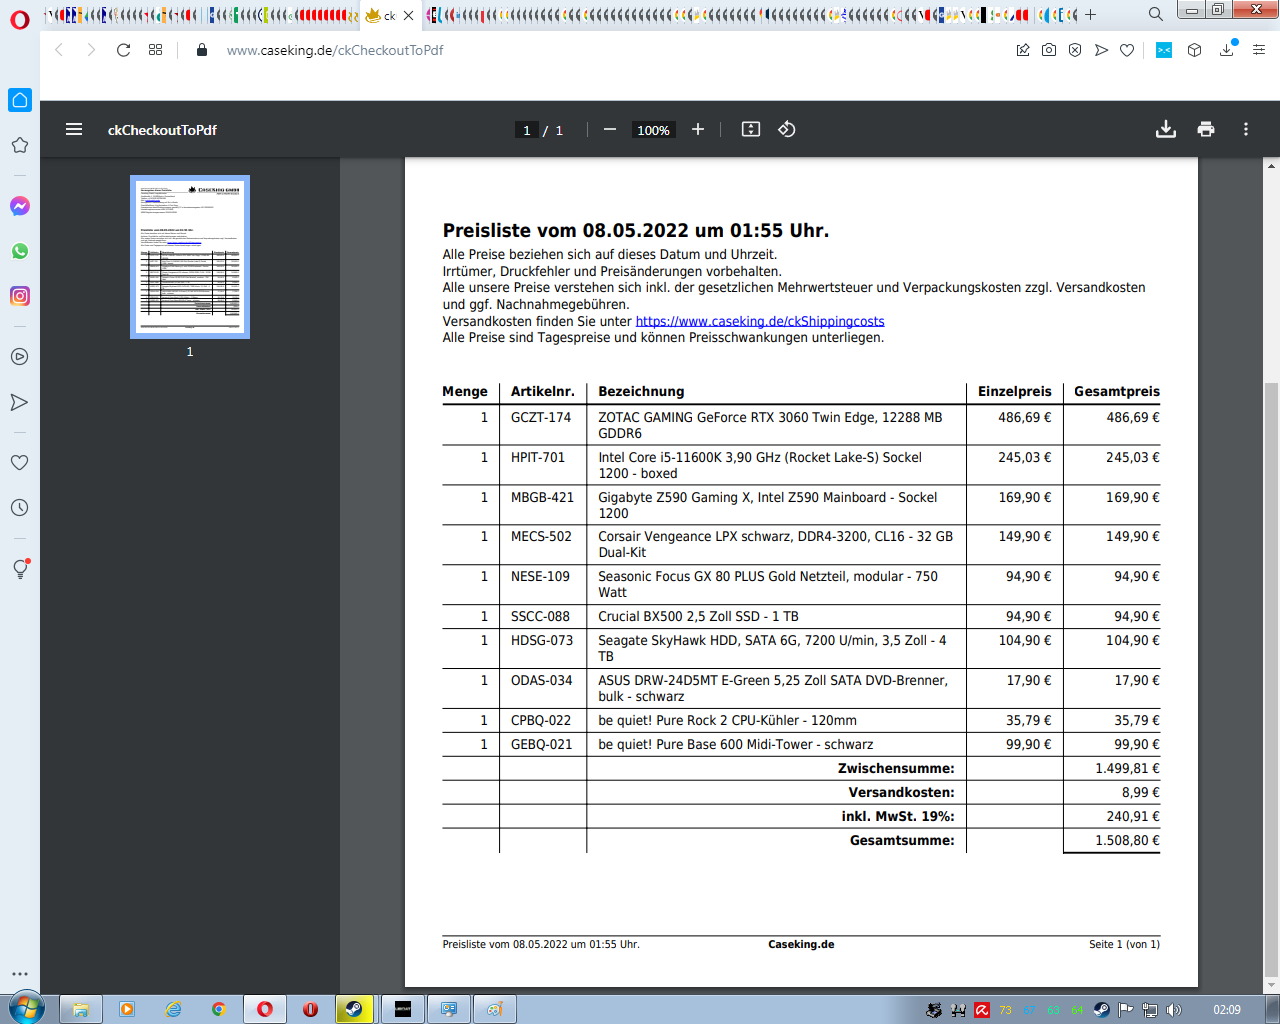
Task: Go back in browser history
Action: click(59, 50)
